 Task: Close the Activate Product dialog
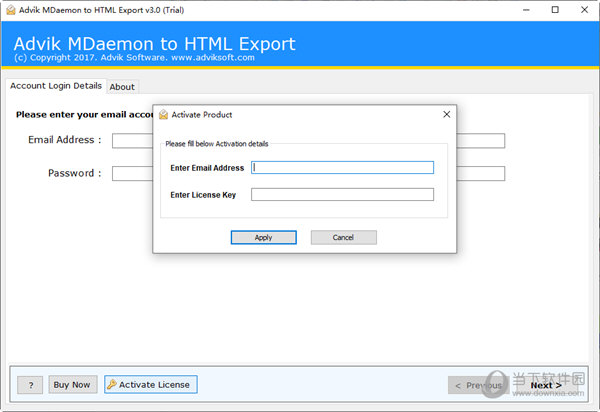tap(446, 114)
